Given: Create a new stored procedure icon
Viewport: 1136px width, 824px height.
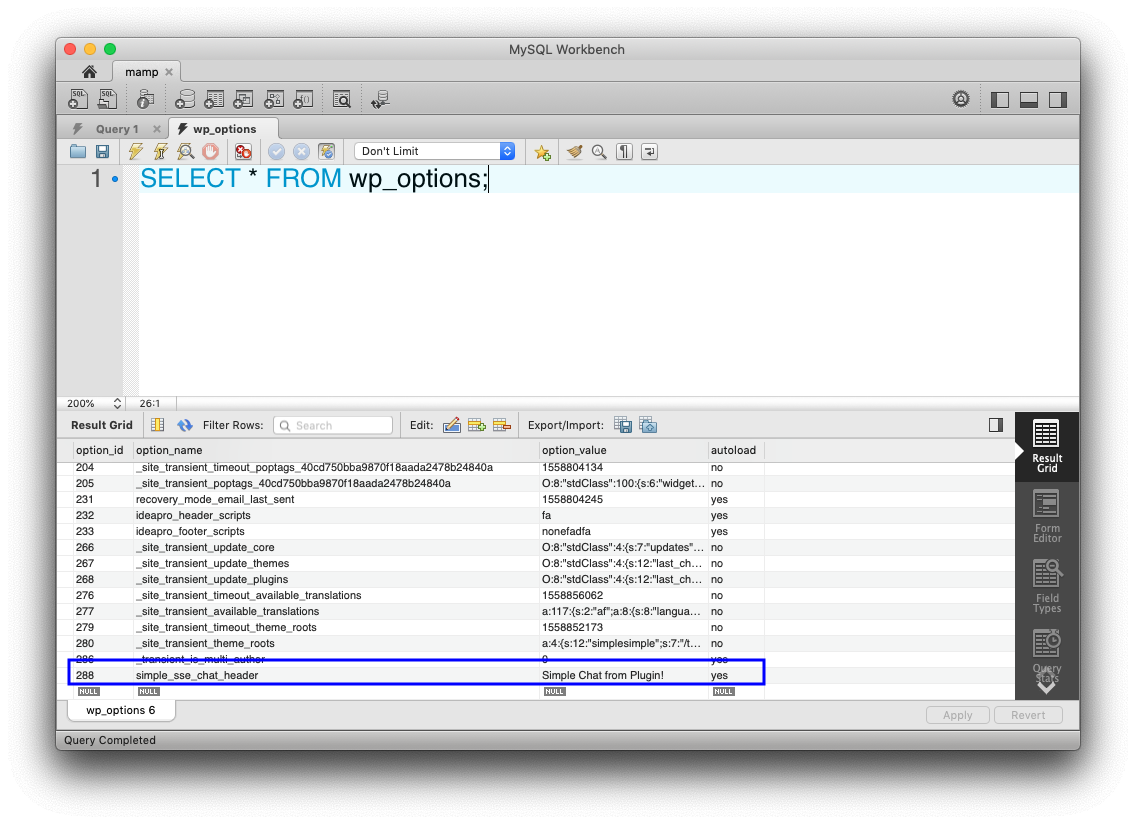Looking at the screenshot, I should [x=274, y=99].
